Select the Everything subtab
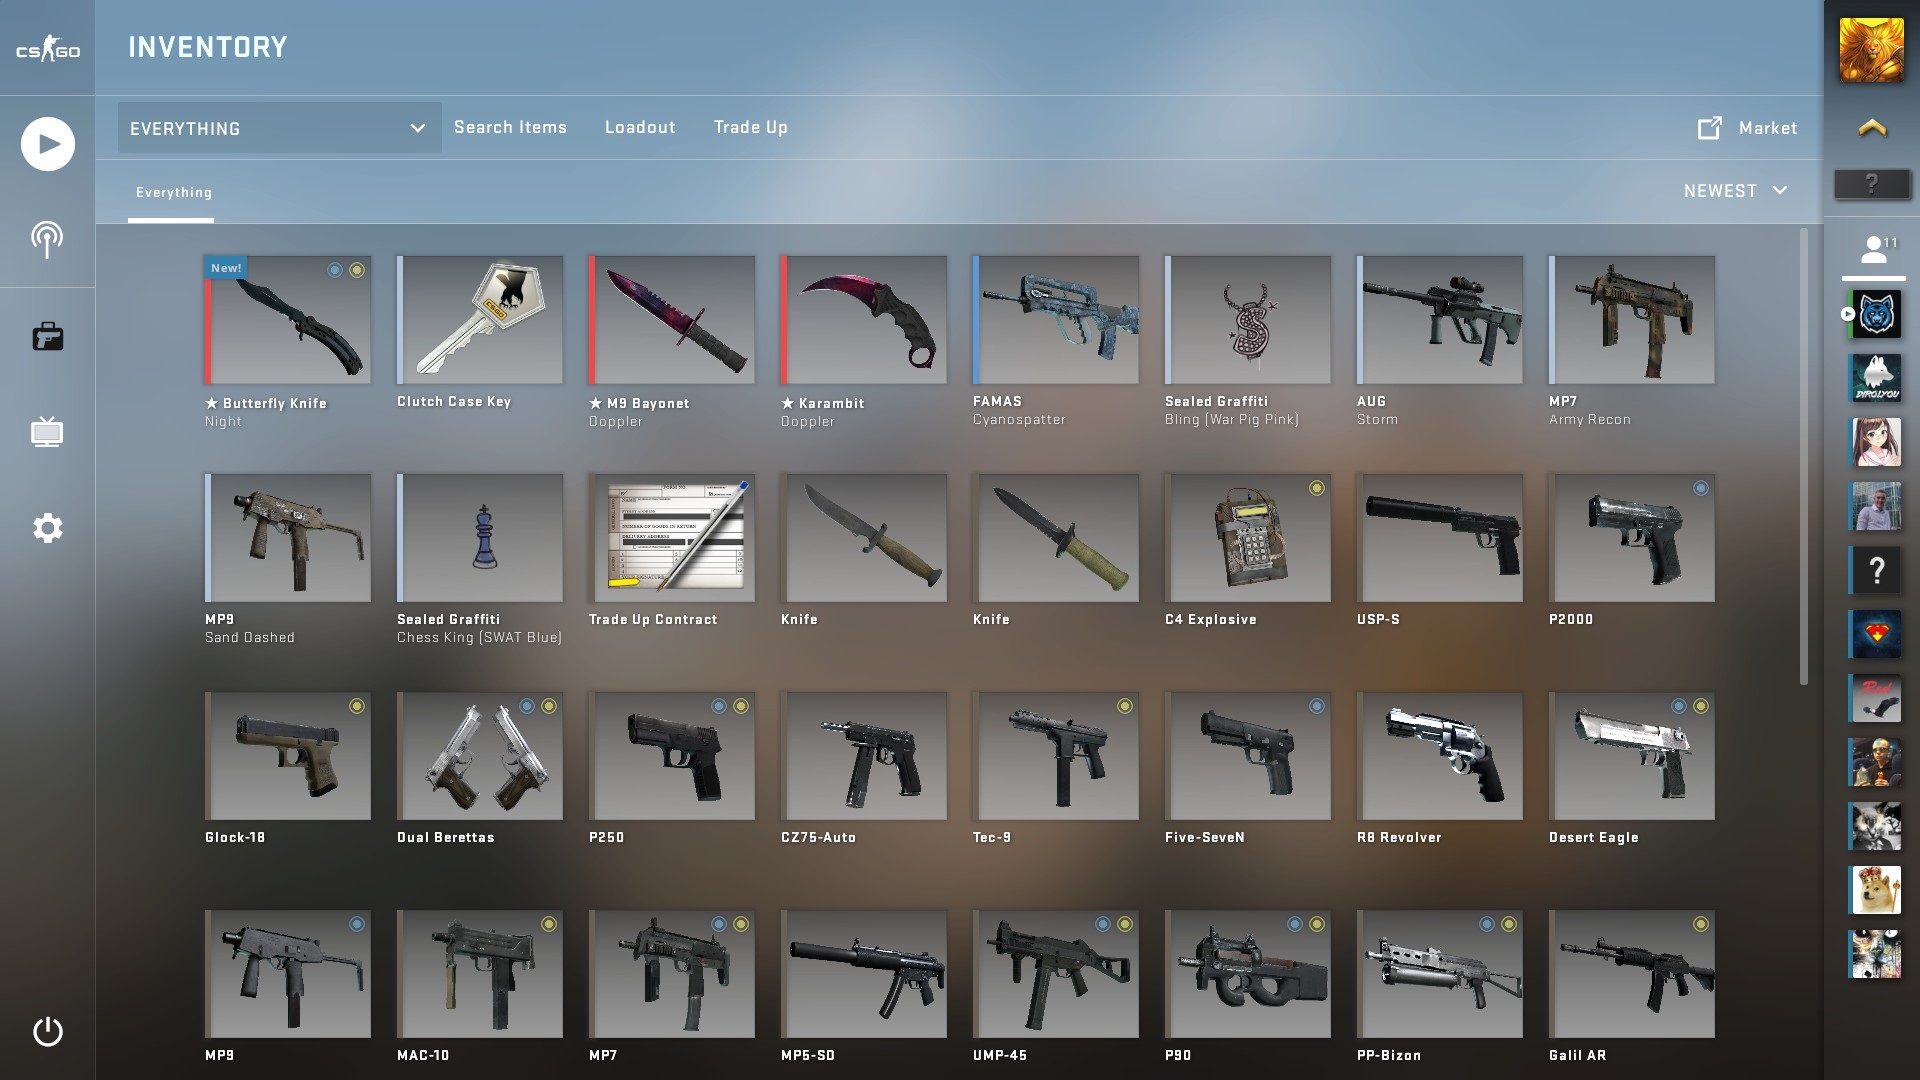The width and height of the screenshot is (1920, 1080). click(173, 192)
